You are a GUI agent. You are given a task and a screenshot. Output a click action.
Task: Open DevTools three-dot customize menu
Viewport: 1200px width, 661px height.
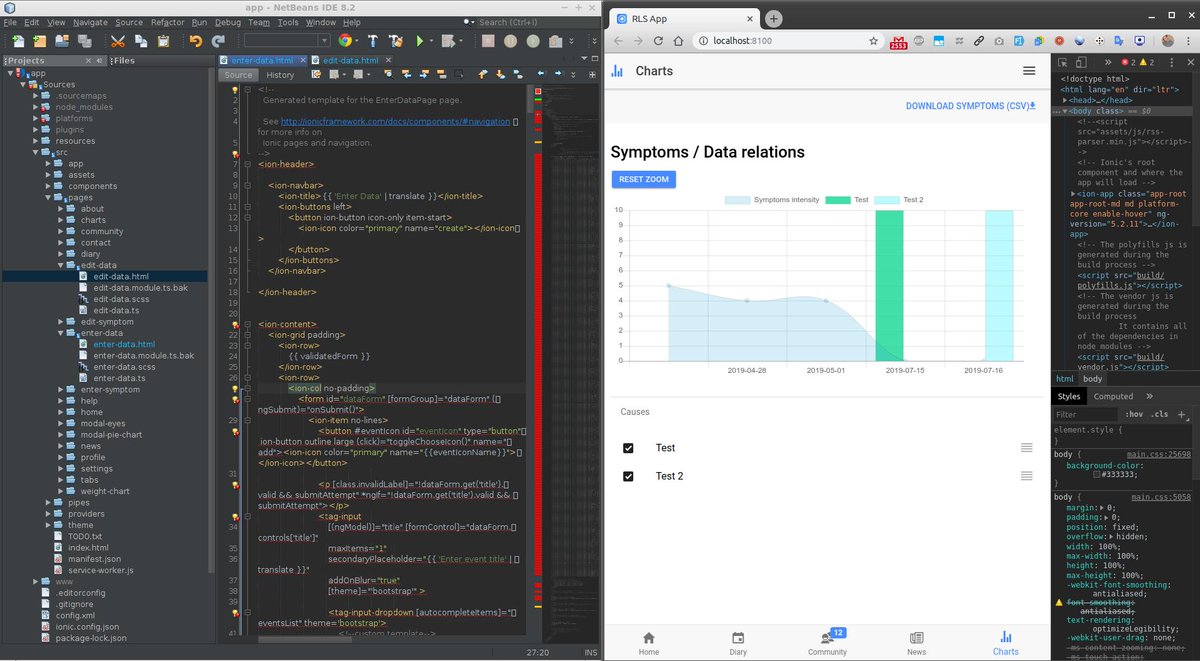coord(1174,62)
